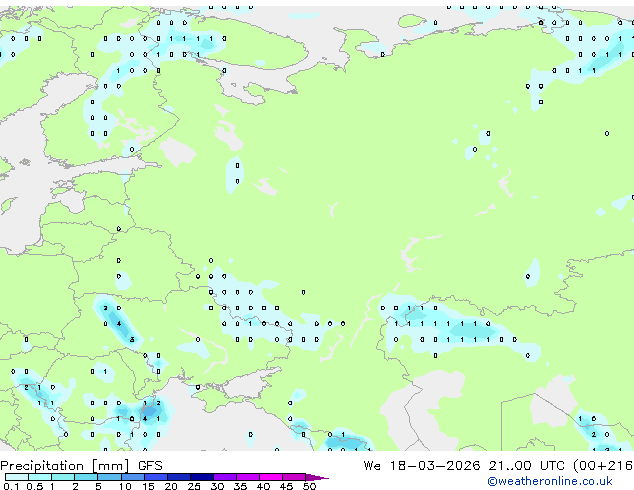Click the '50' legend scale label
Screen dimensions: 634x490
tap(309, 486)
